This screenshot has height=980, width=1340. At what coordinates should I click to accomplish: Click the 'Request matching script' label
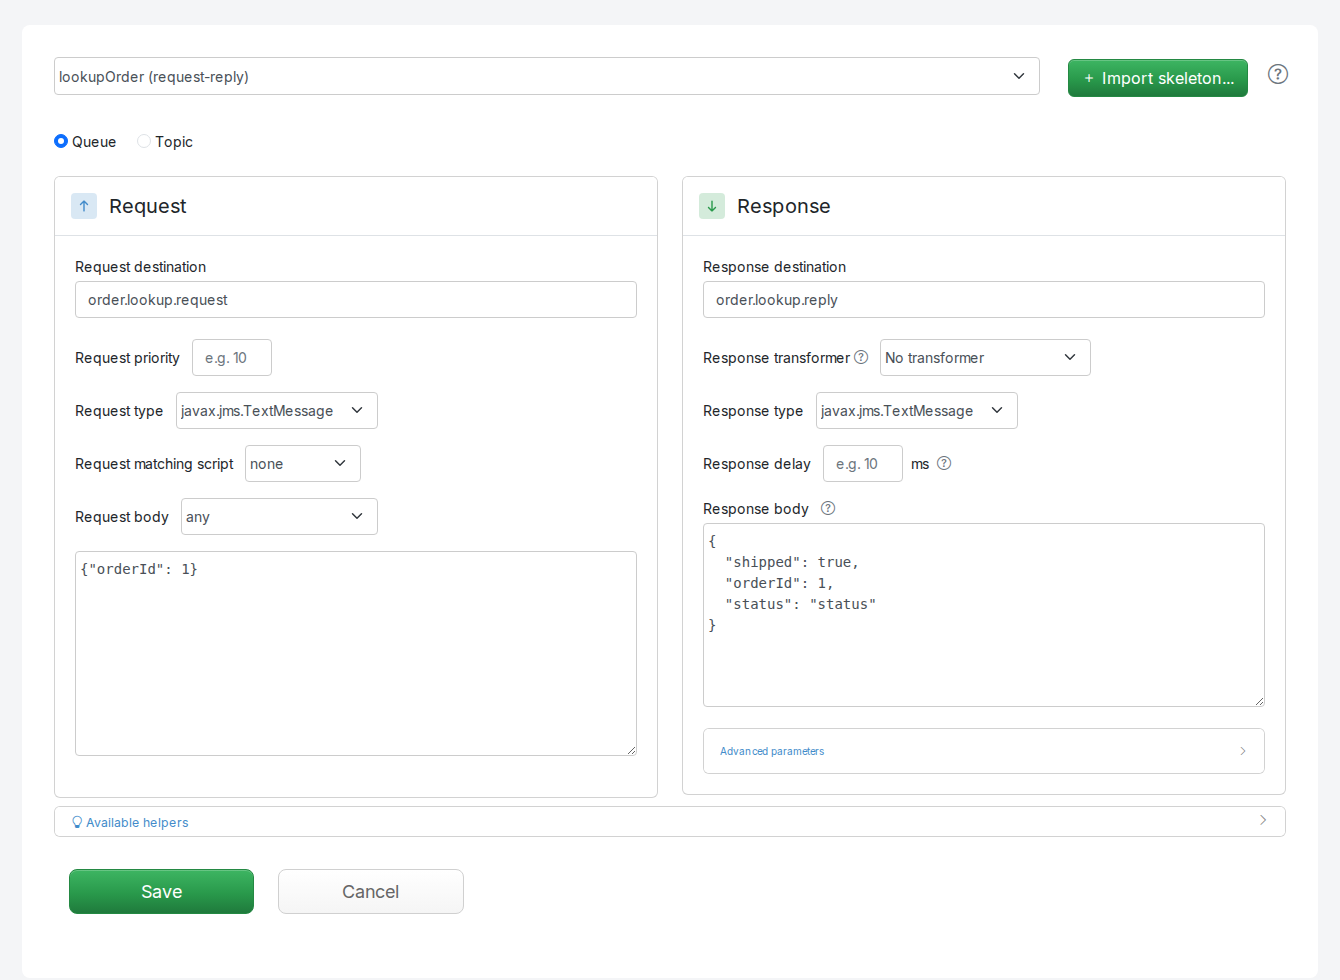pyautogui.click(x=154, y=463)
